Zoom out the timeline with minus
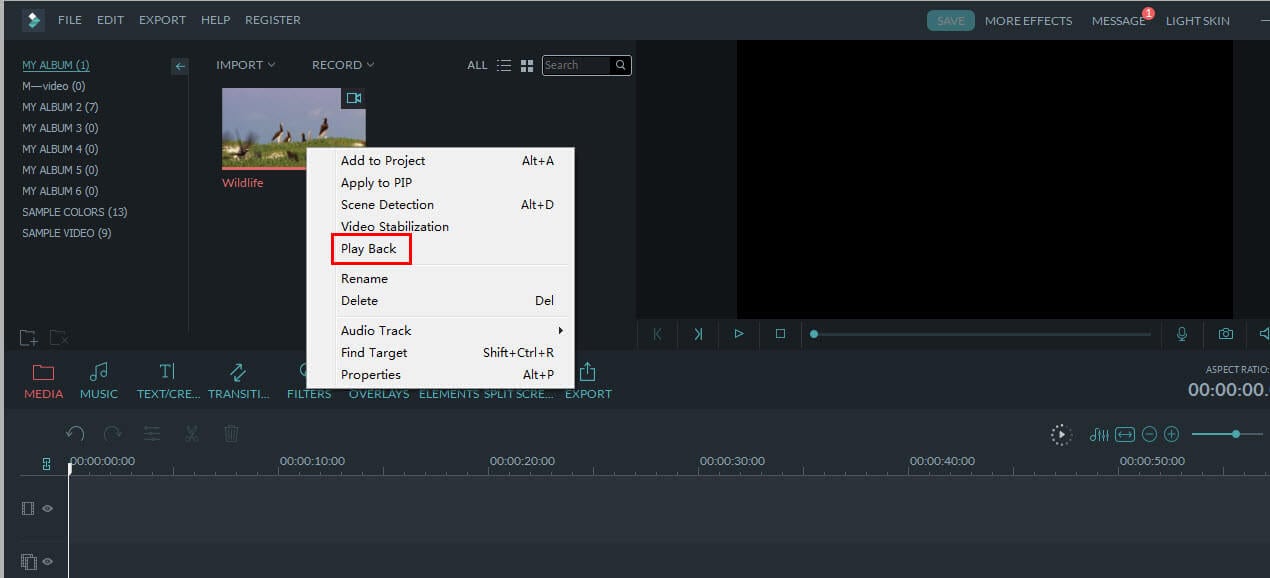The height and width of the screenshot is (578, 1270). 1150,435
